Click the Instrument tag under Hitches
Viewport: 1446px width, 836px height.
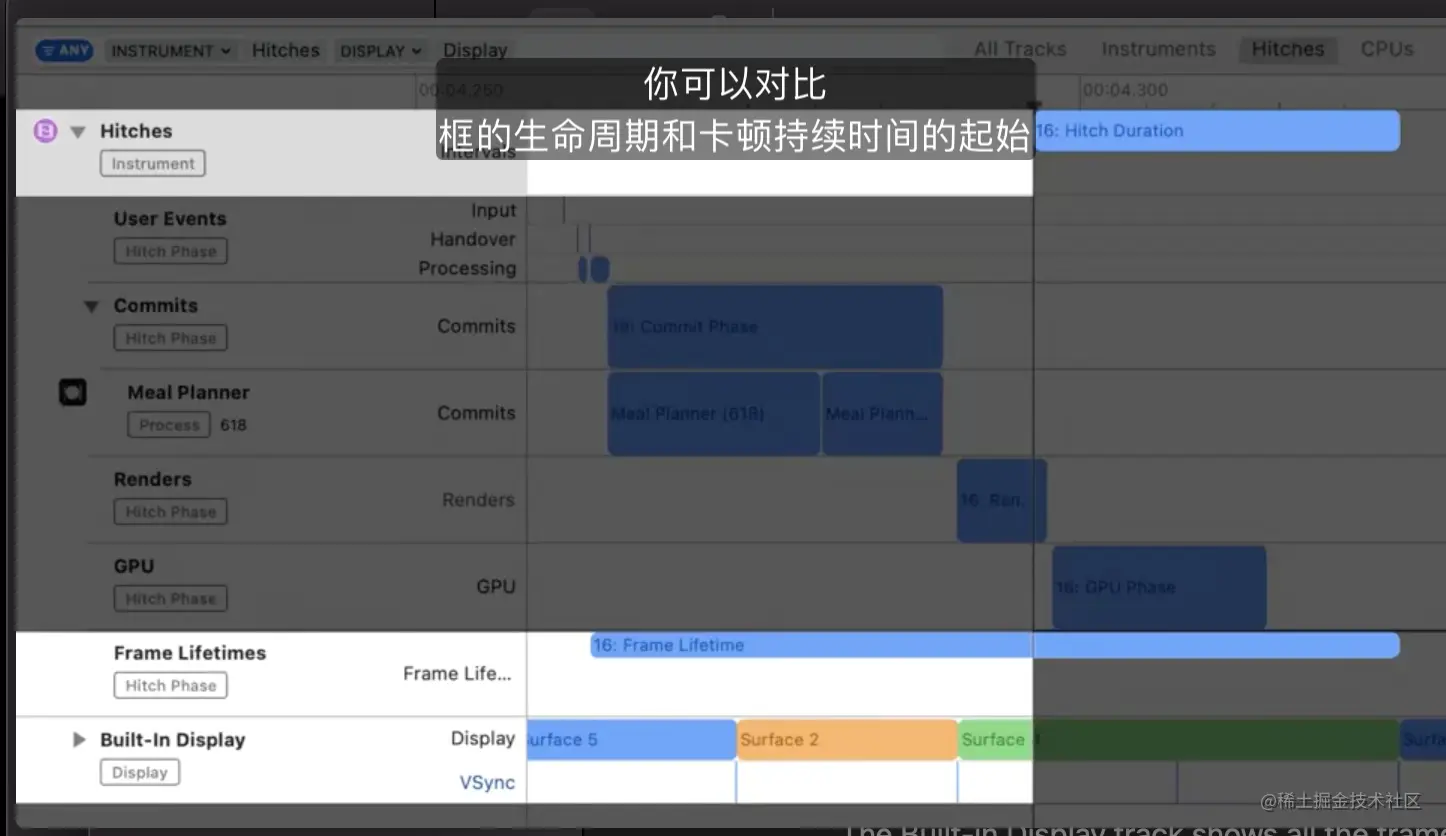tap(153, 164)
